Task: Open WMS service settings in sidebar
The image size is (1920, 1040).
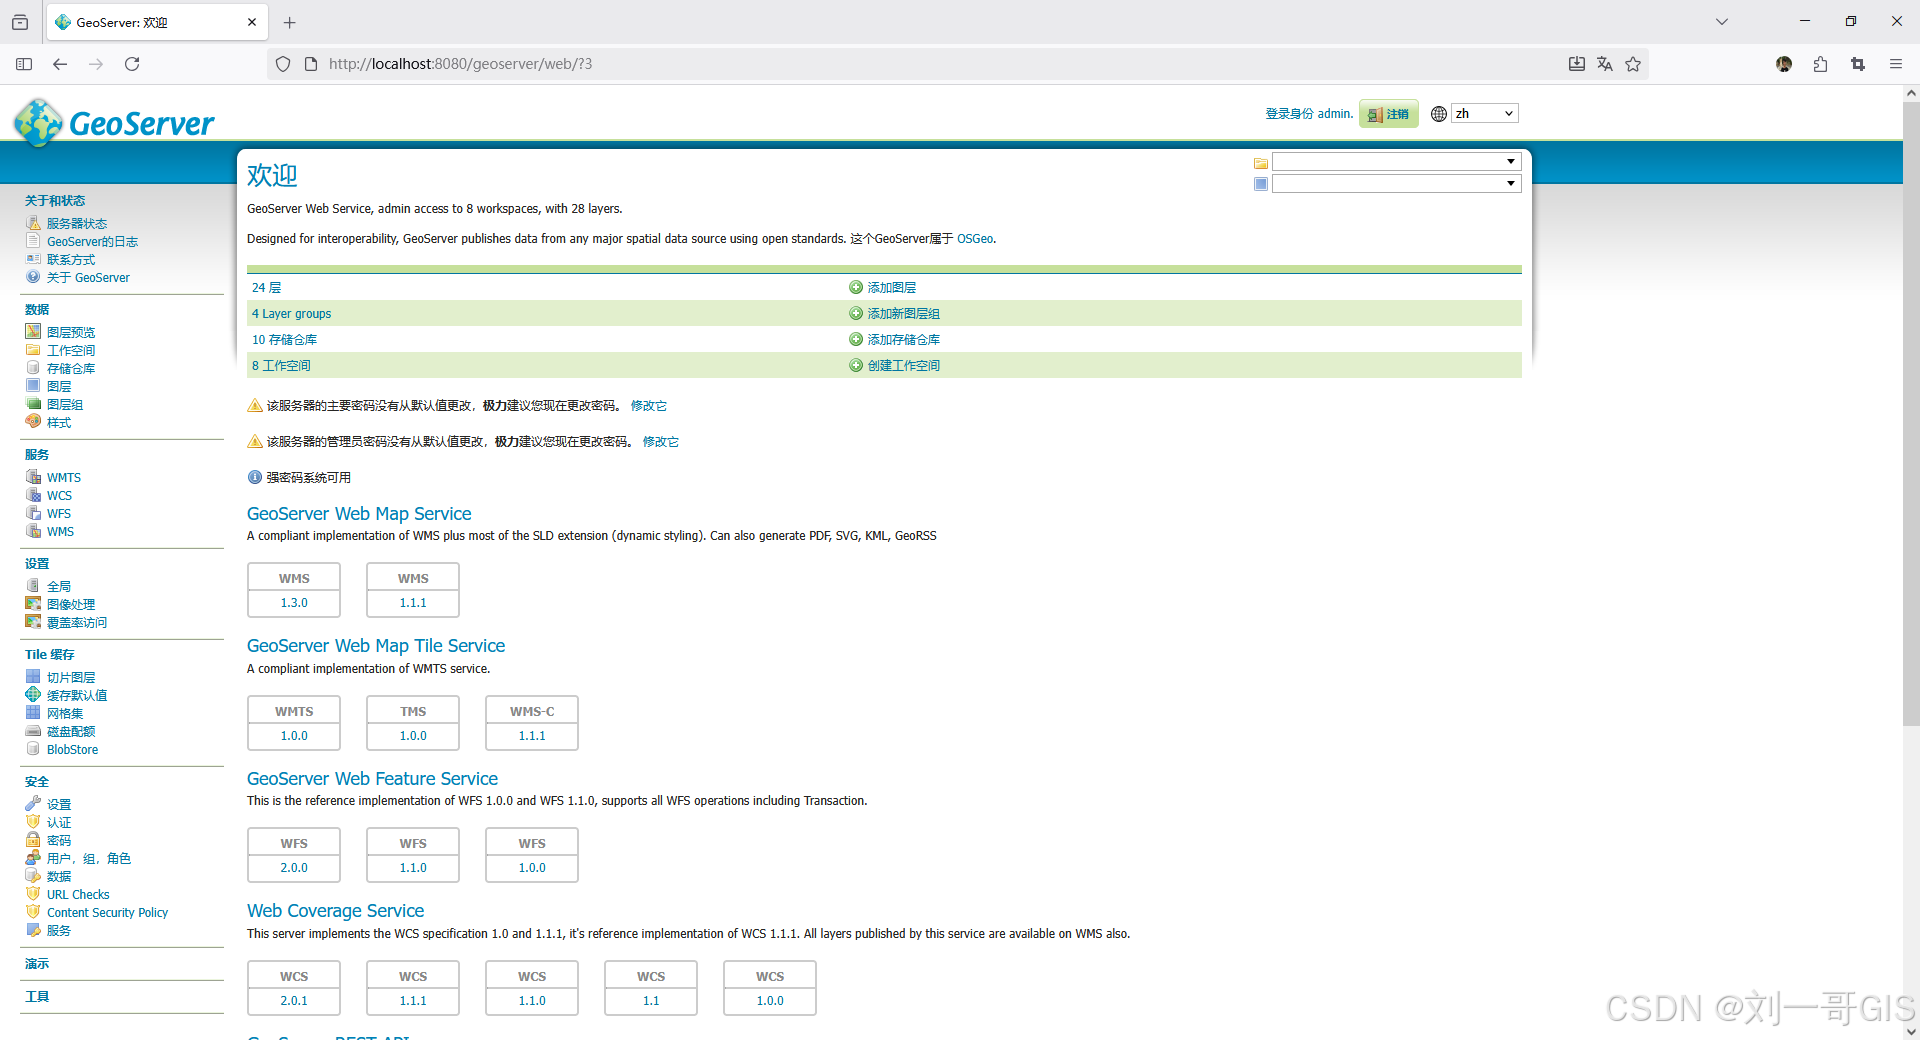Action: coord(60,531)
